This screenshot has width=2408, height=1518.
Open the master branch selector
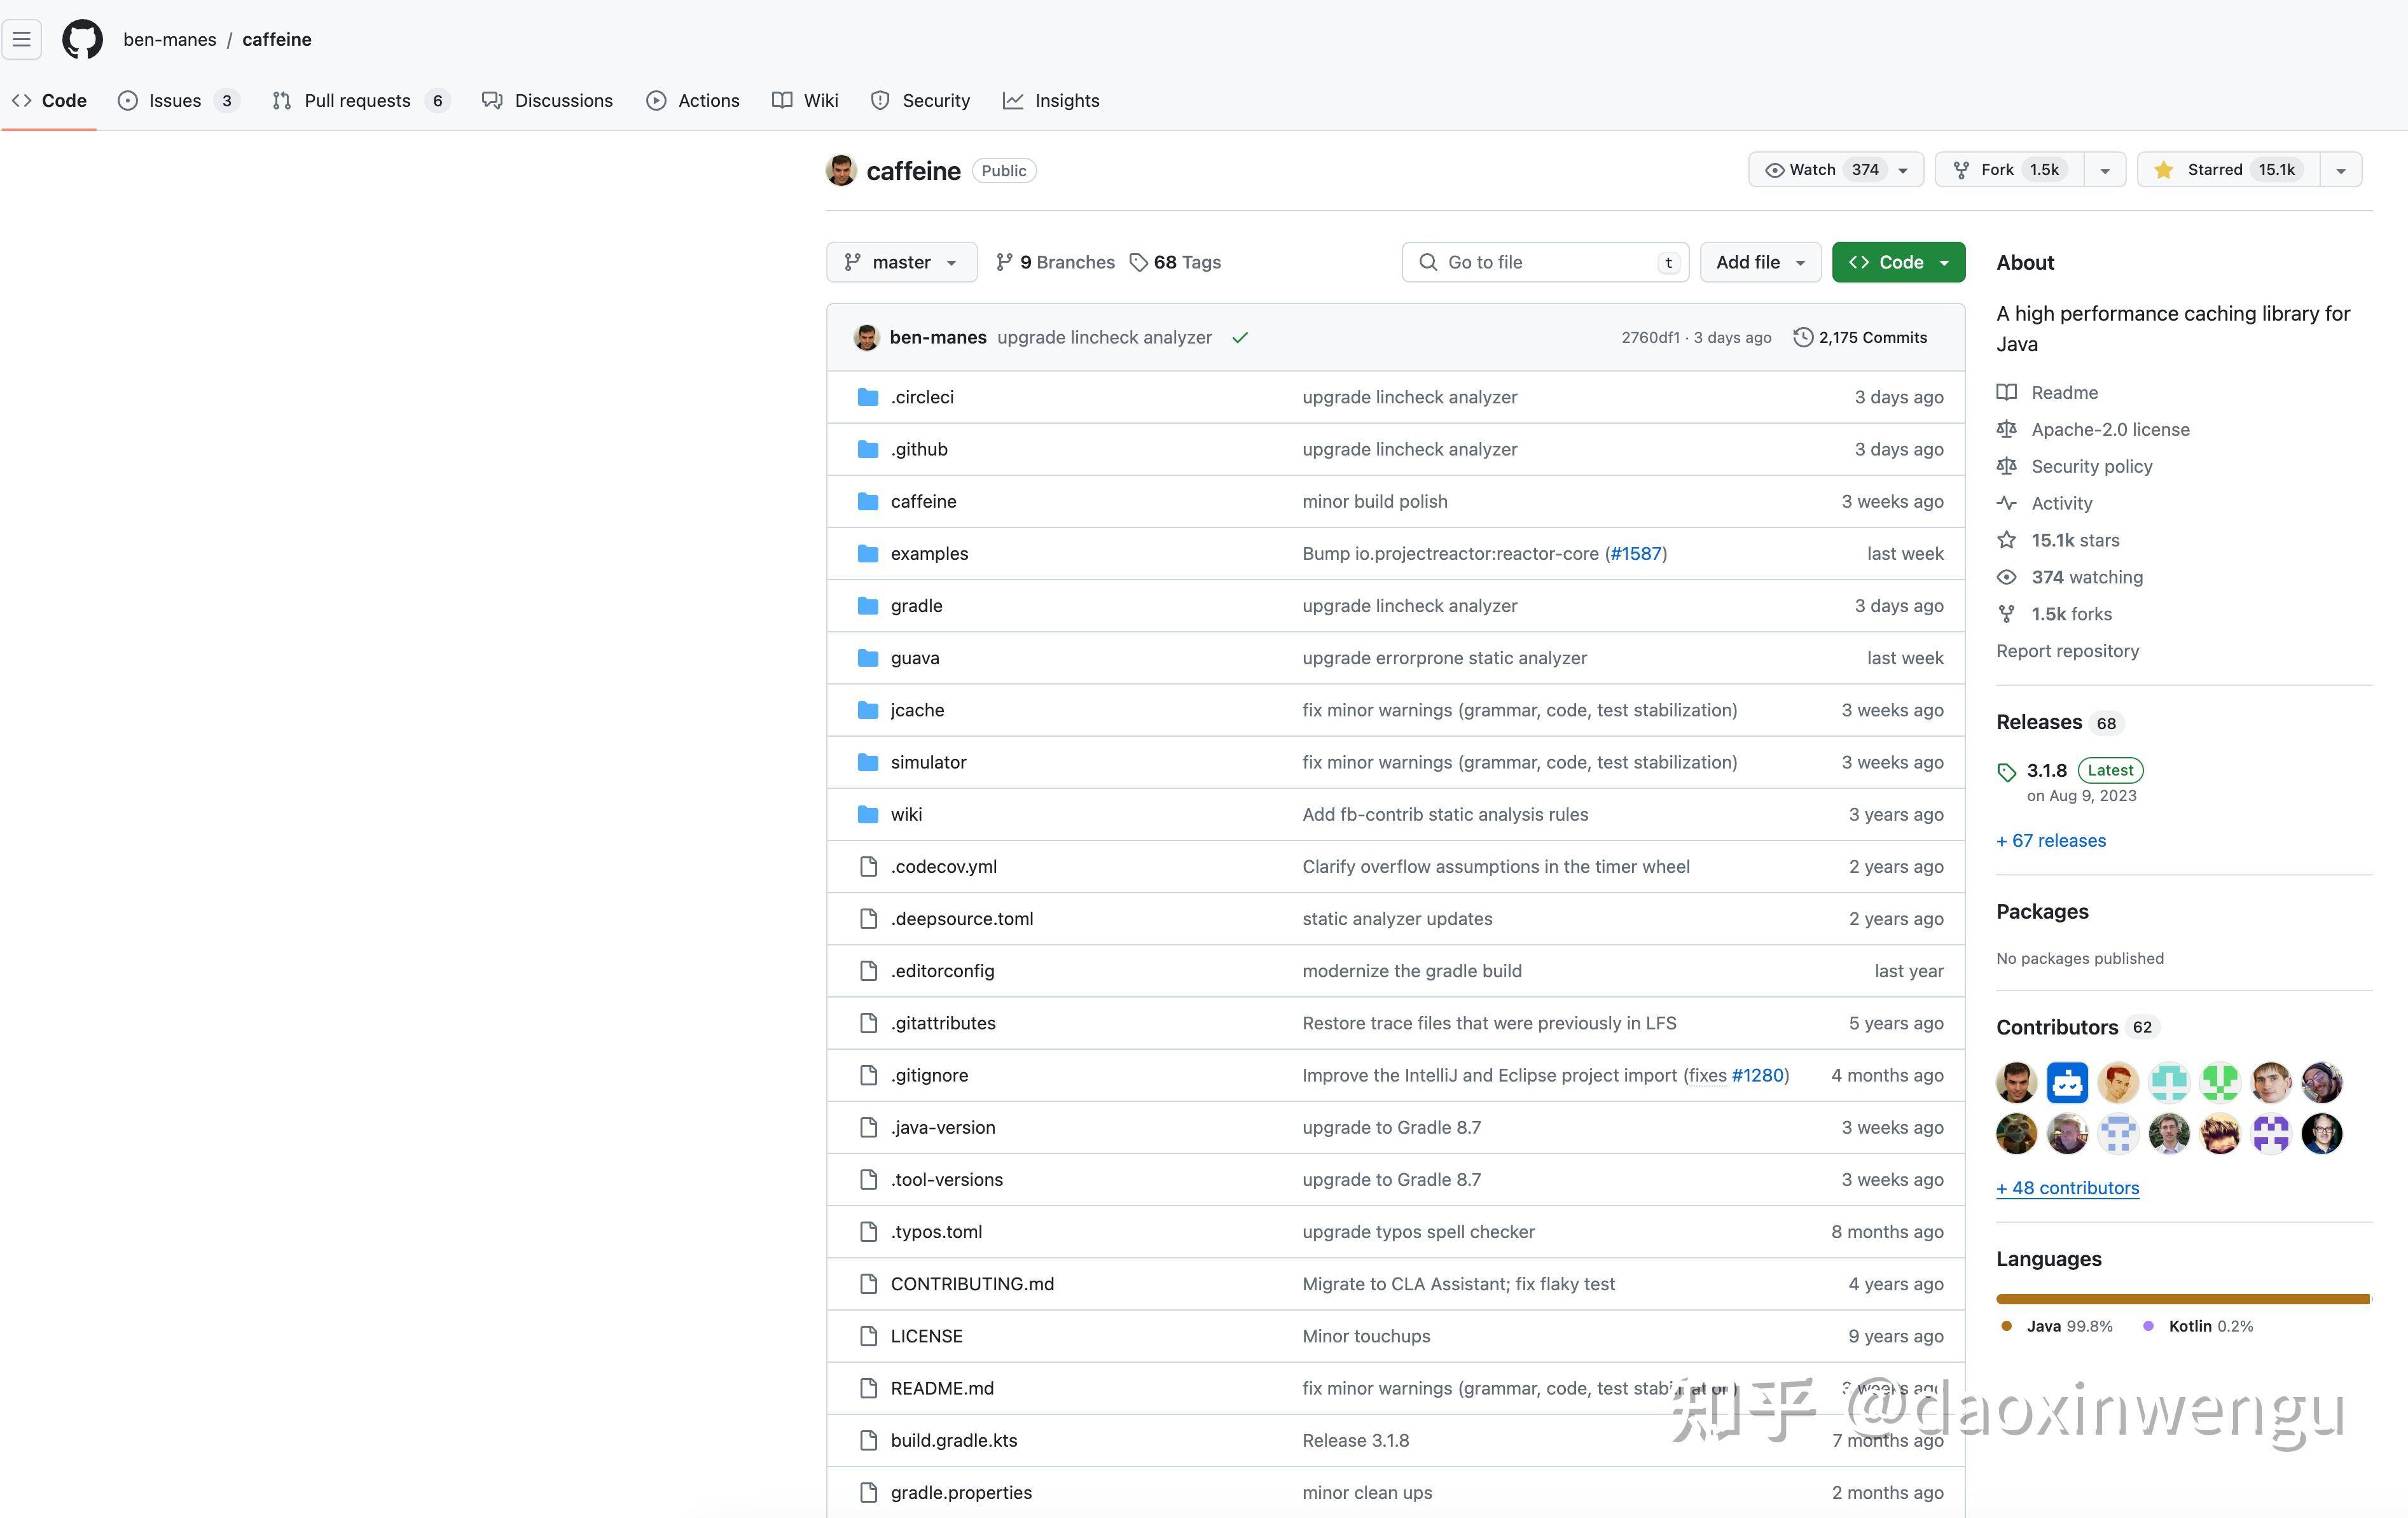901,262
